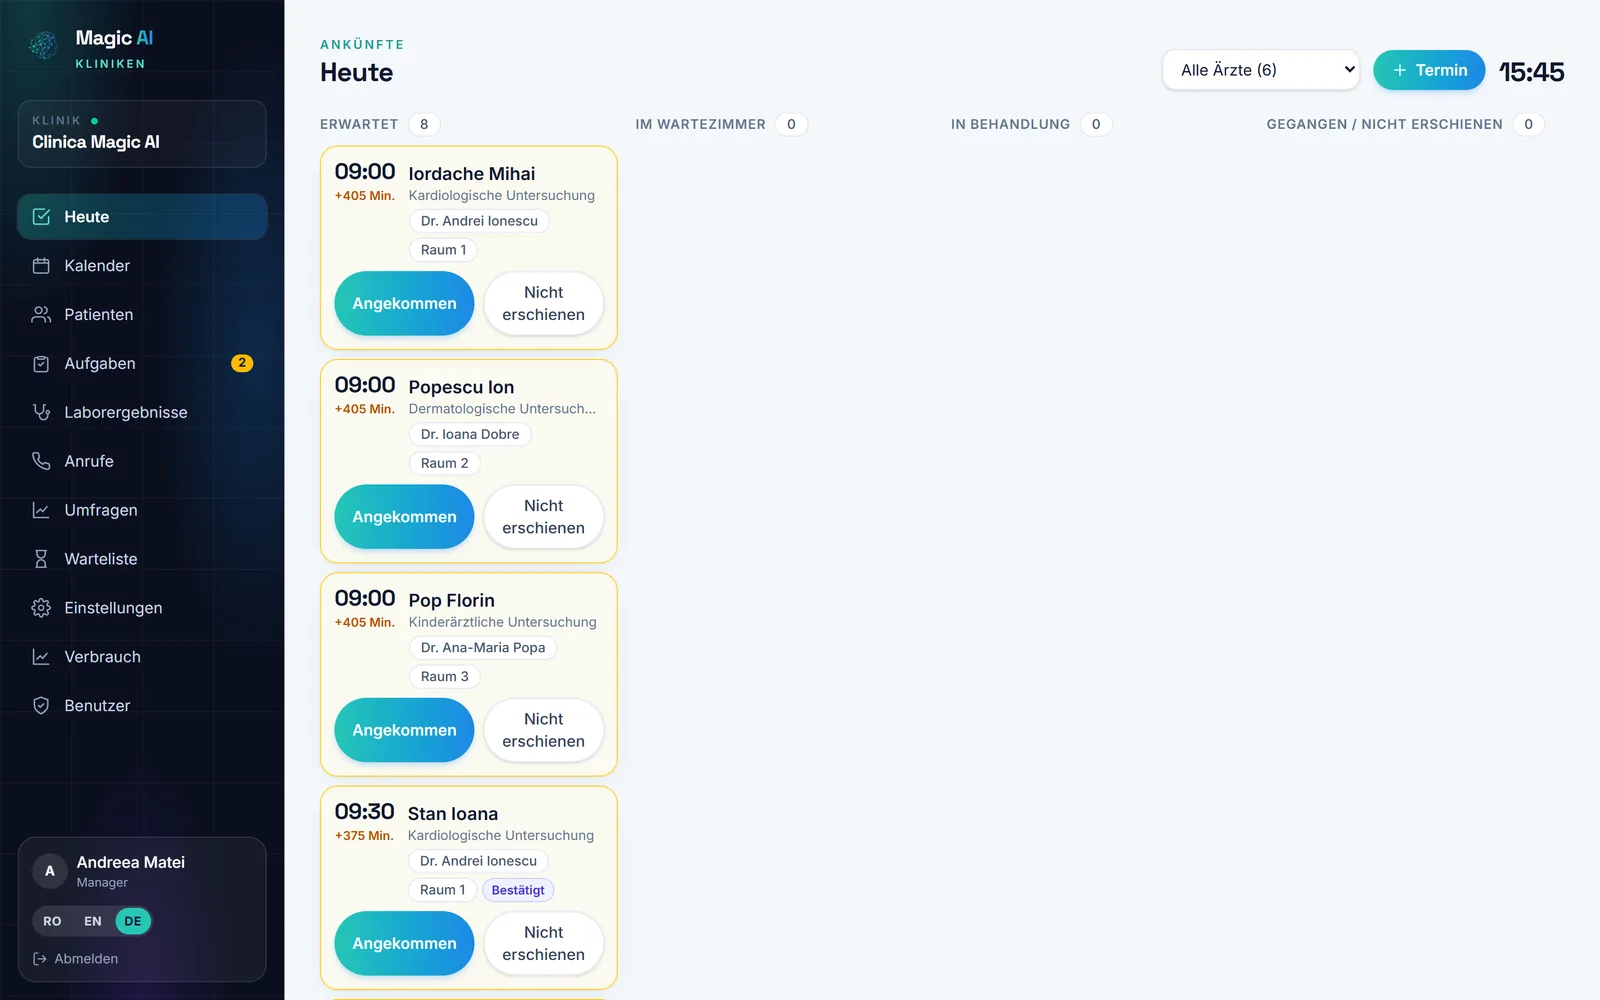Open the Warteliste hourglass icon

coord(41,559)
